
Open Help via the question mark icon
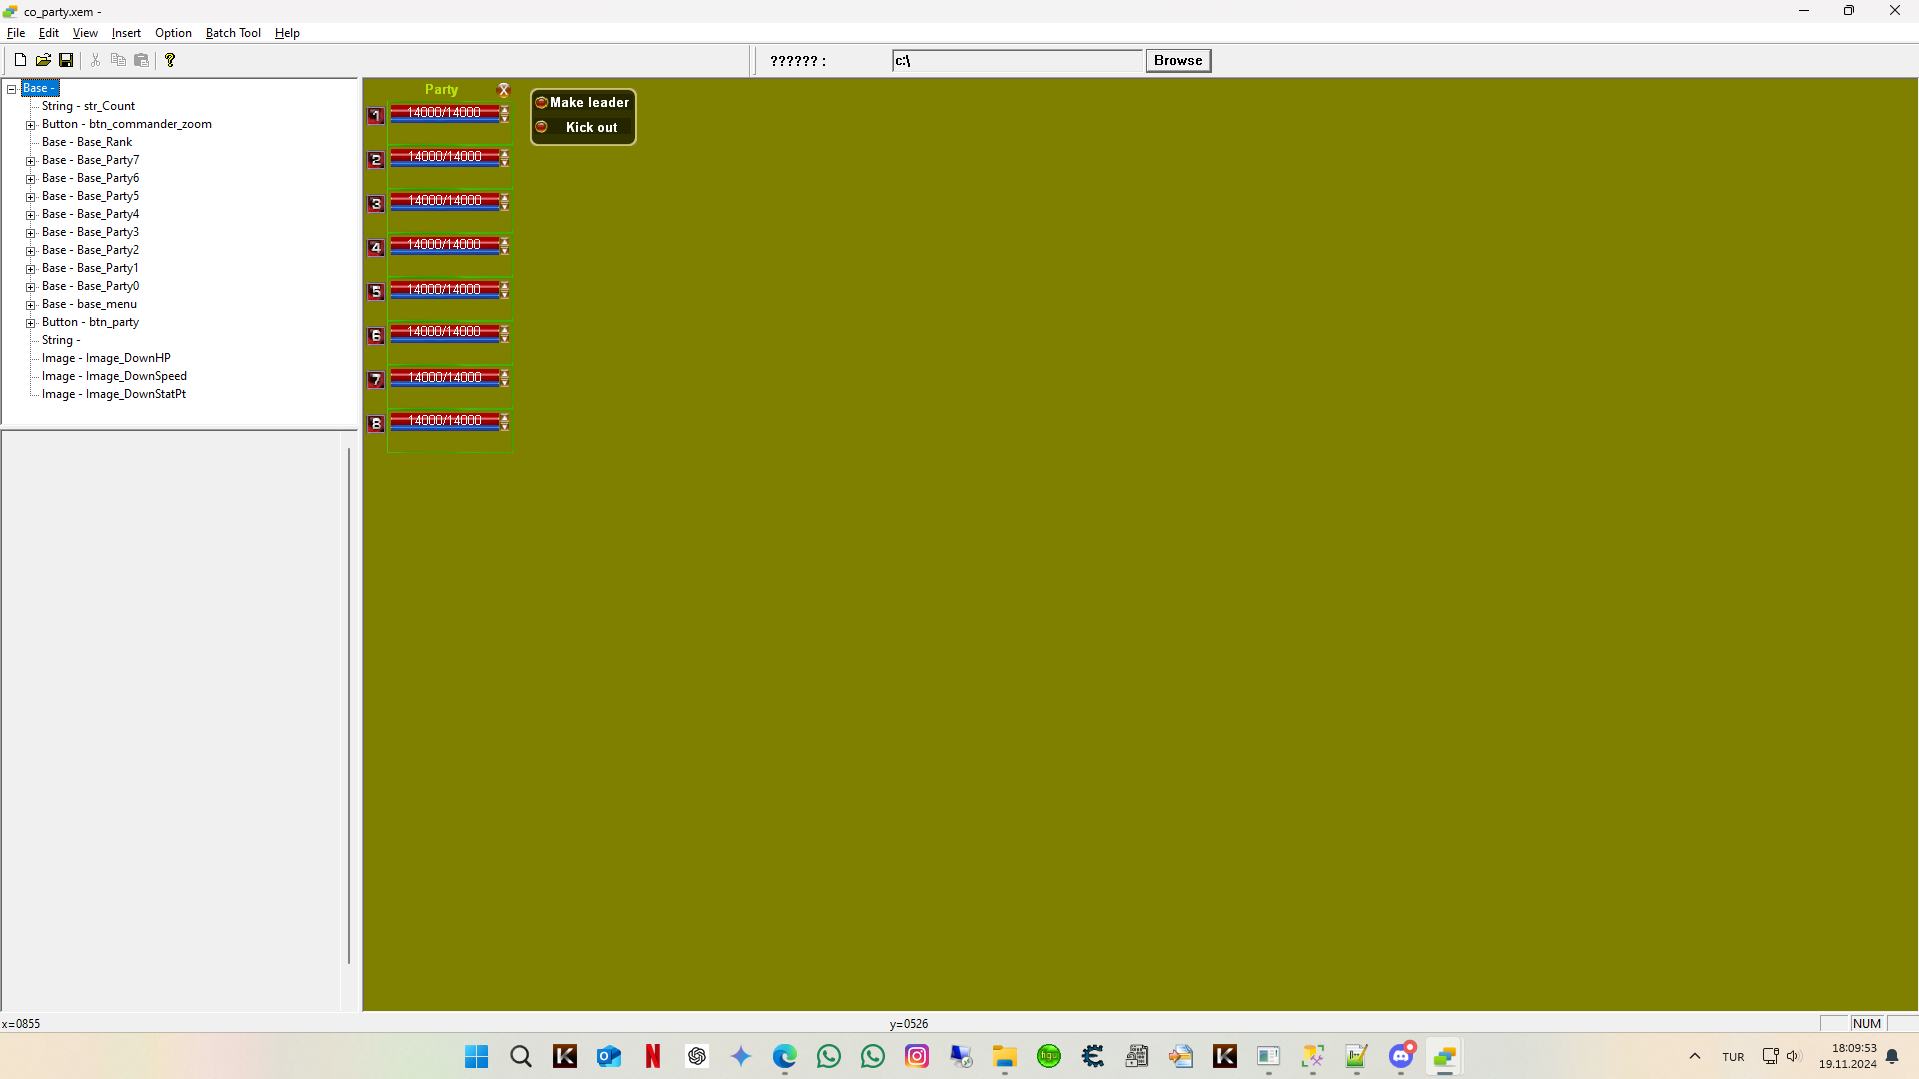pyautogui.click(x=170, y=59)
